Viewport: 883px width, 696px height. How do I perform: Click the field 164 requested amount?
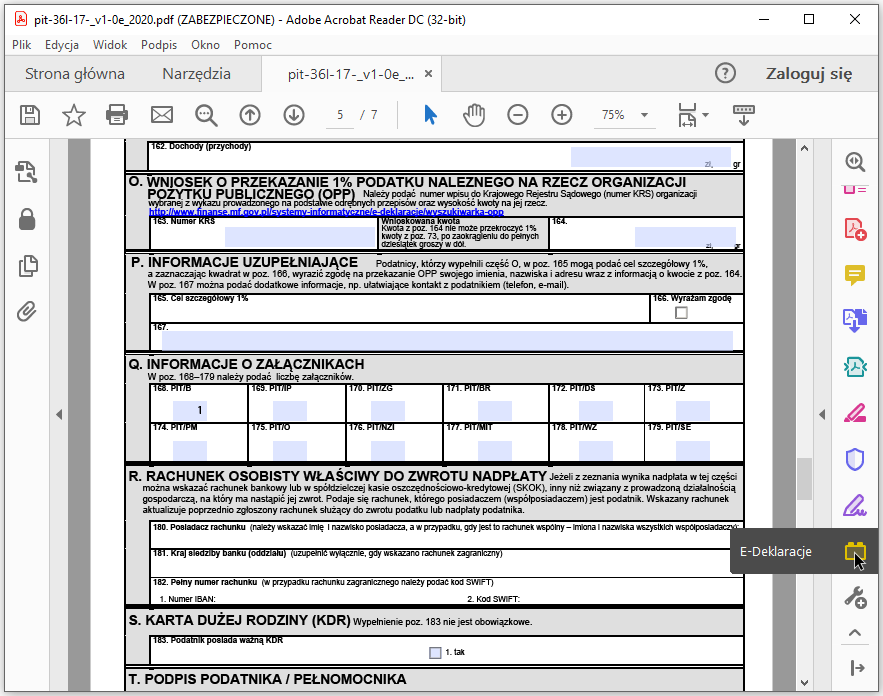pos(685,237)
